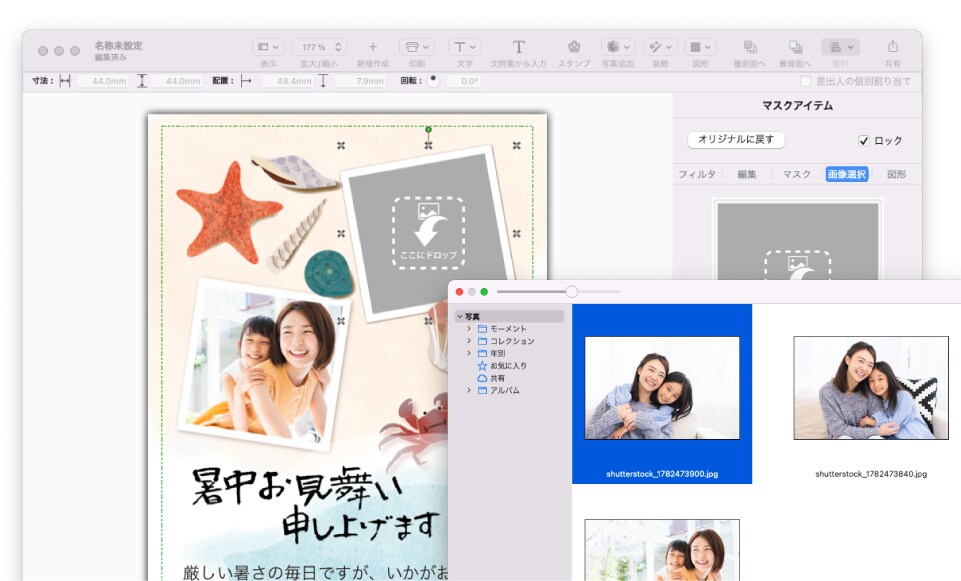The height and width of the screenshot is (581, 961).
Task: Open the 文字 text toolbar menu
Action: click(465, 47)
